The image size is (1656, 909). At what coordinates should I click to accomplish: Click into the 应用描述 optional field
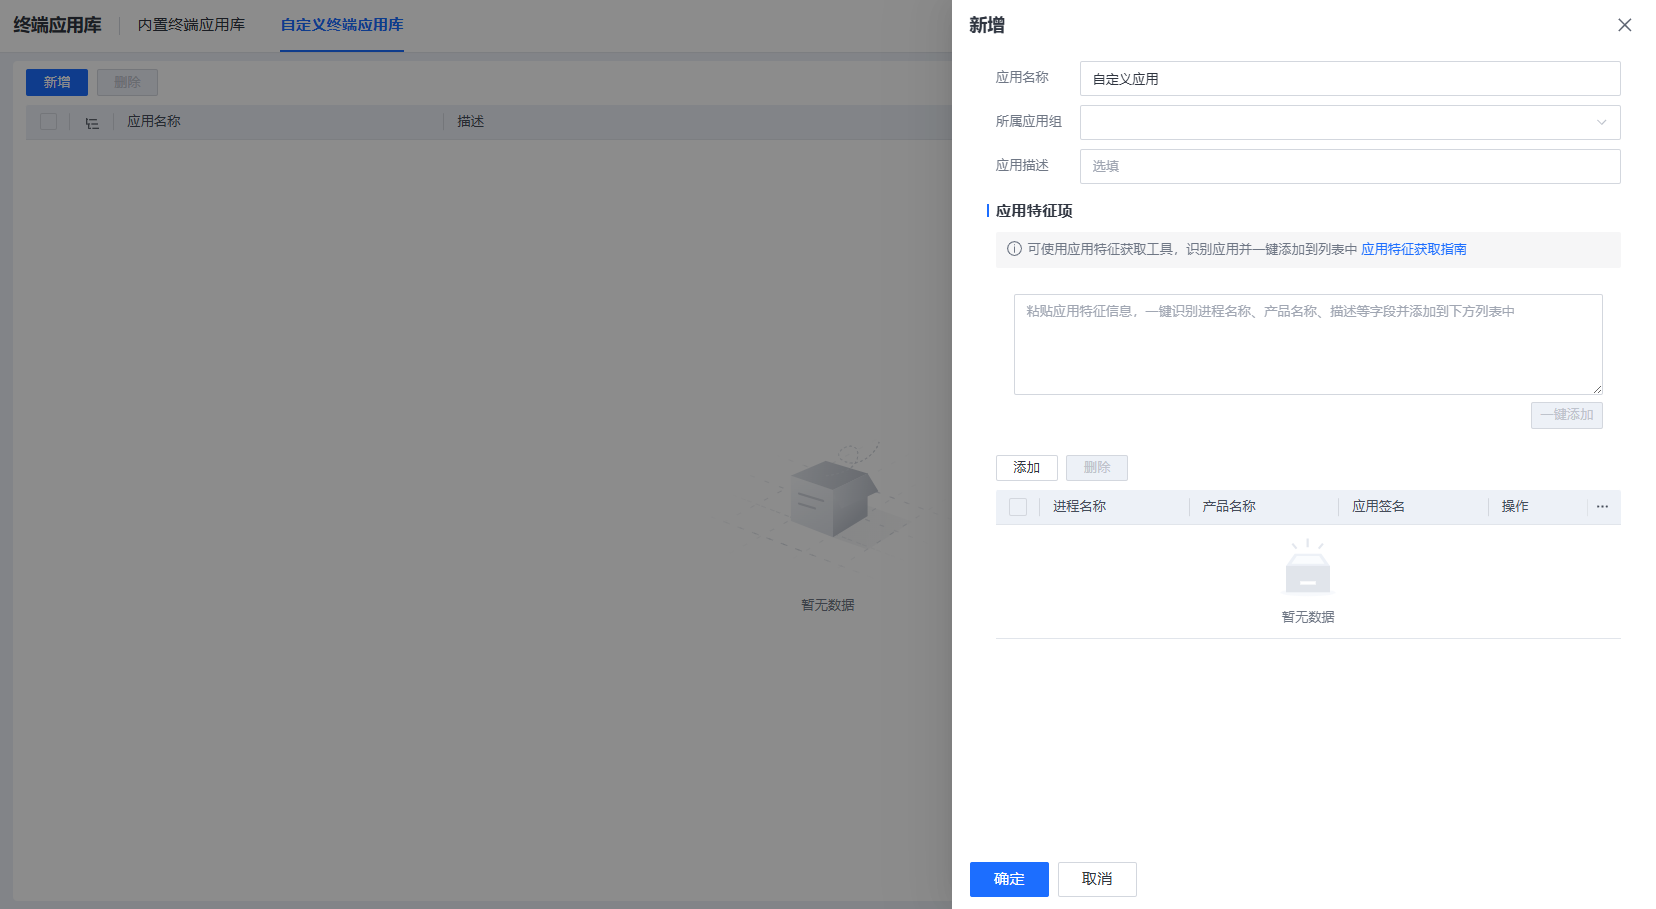(x=1349, y=166)
